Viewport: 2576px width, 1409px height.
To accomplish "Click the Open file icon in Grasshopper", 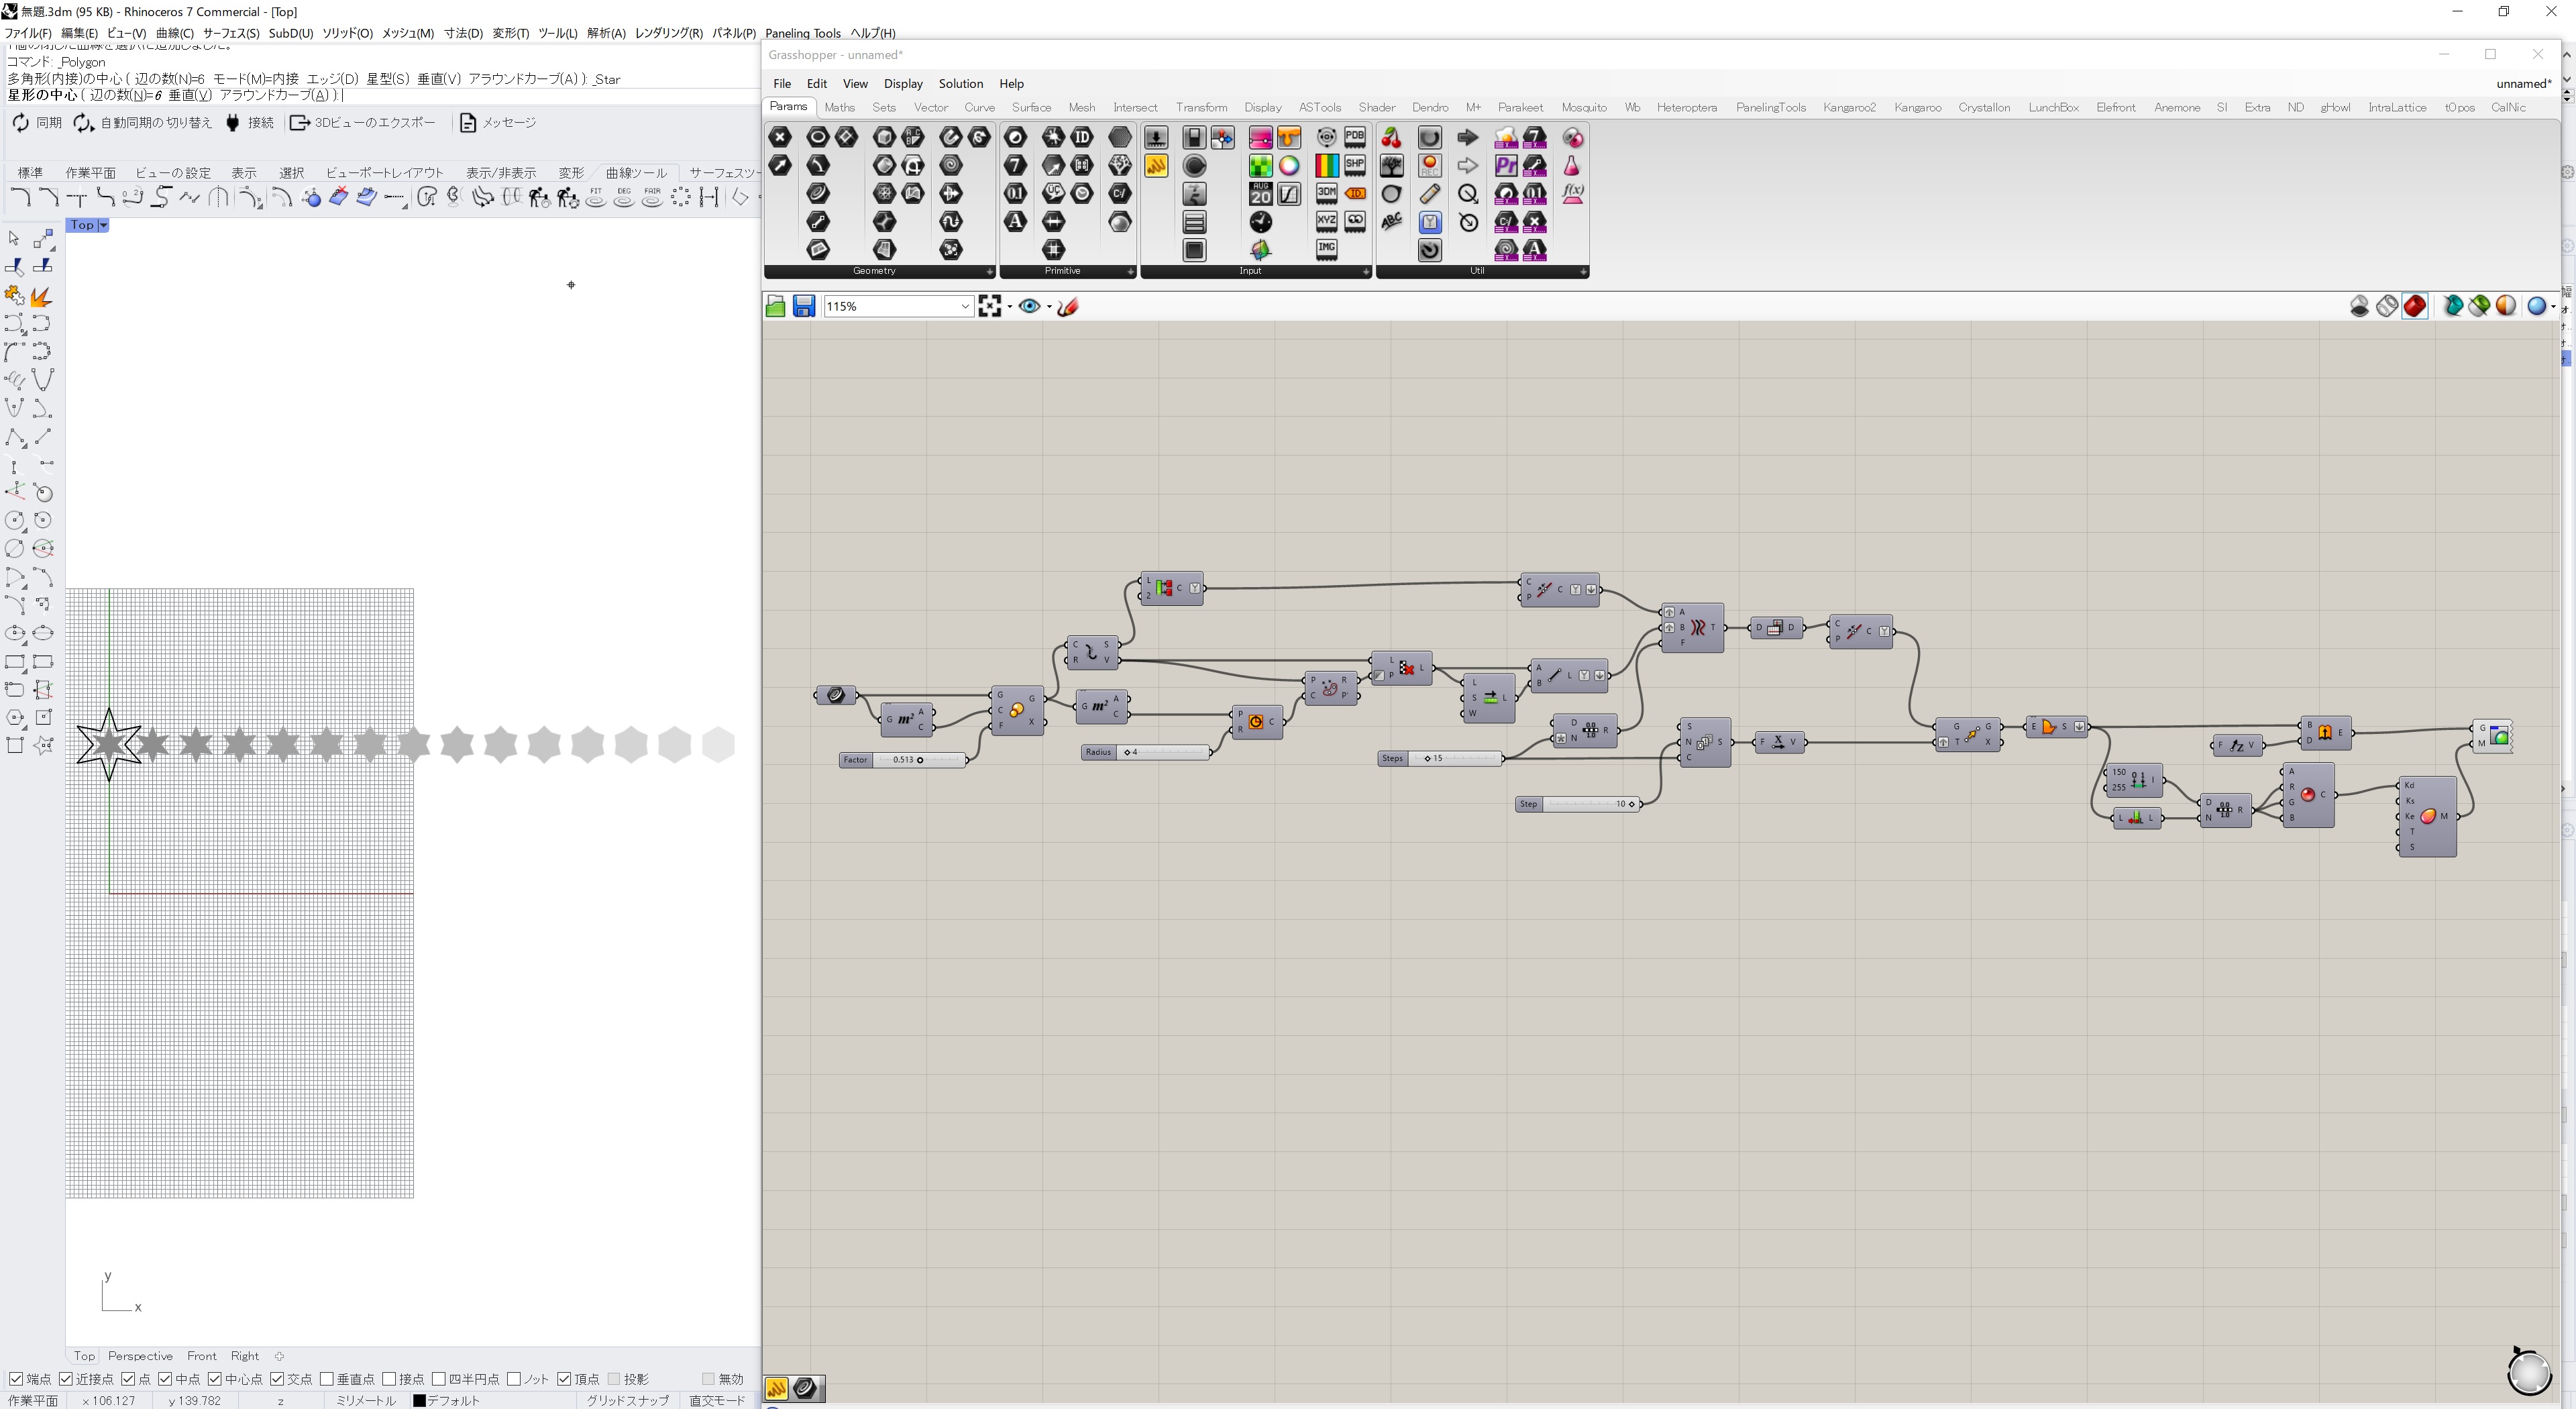I will pyautogui.click(x=775, y=306).
